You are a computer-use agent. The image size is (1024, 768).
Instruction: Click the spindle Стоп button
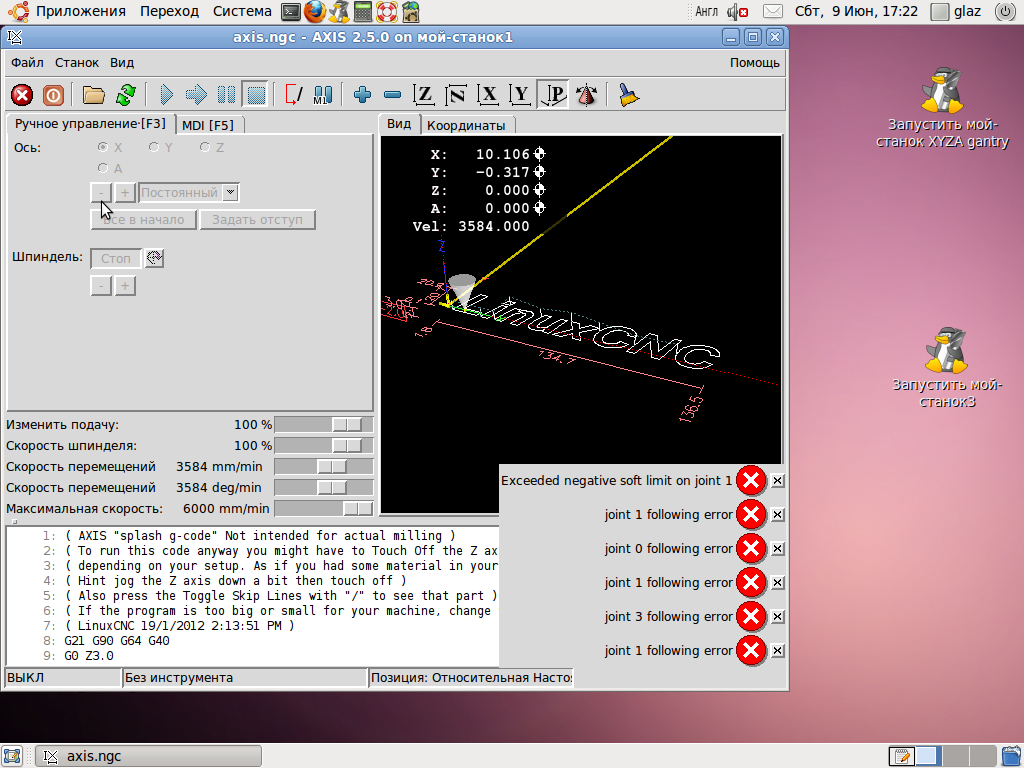point(116,259)
